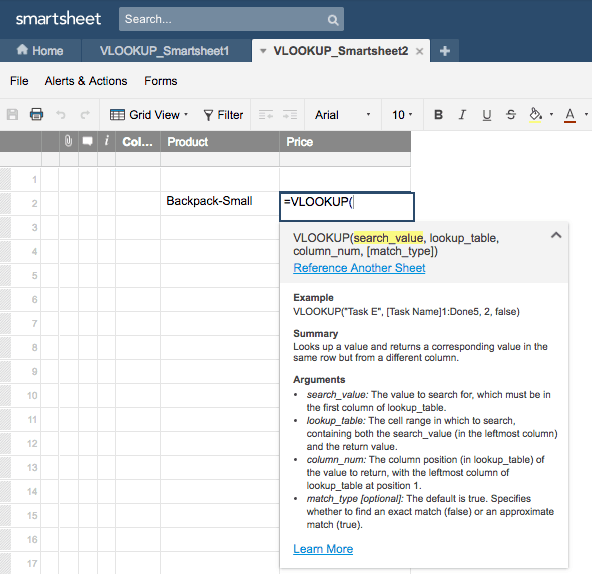Image resolution: width=592 pixels, height=574 pixels.
Task: Click the Print icon
Action: click(36, 114)
